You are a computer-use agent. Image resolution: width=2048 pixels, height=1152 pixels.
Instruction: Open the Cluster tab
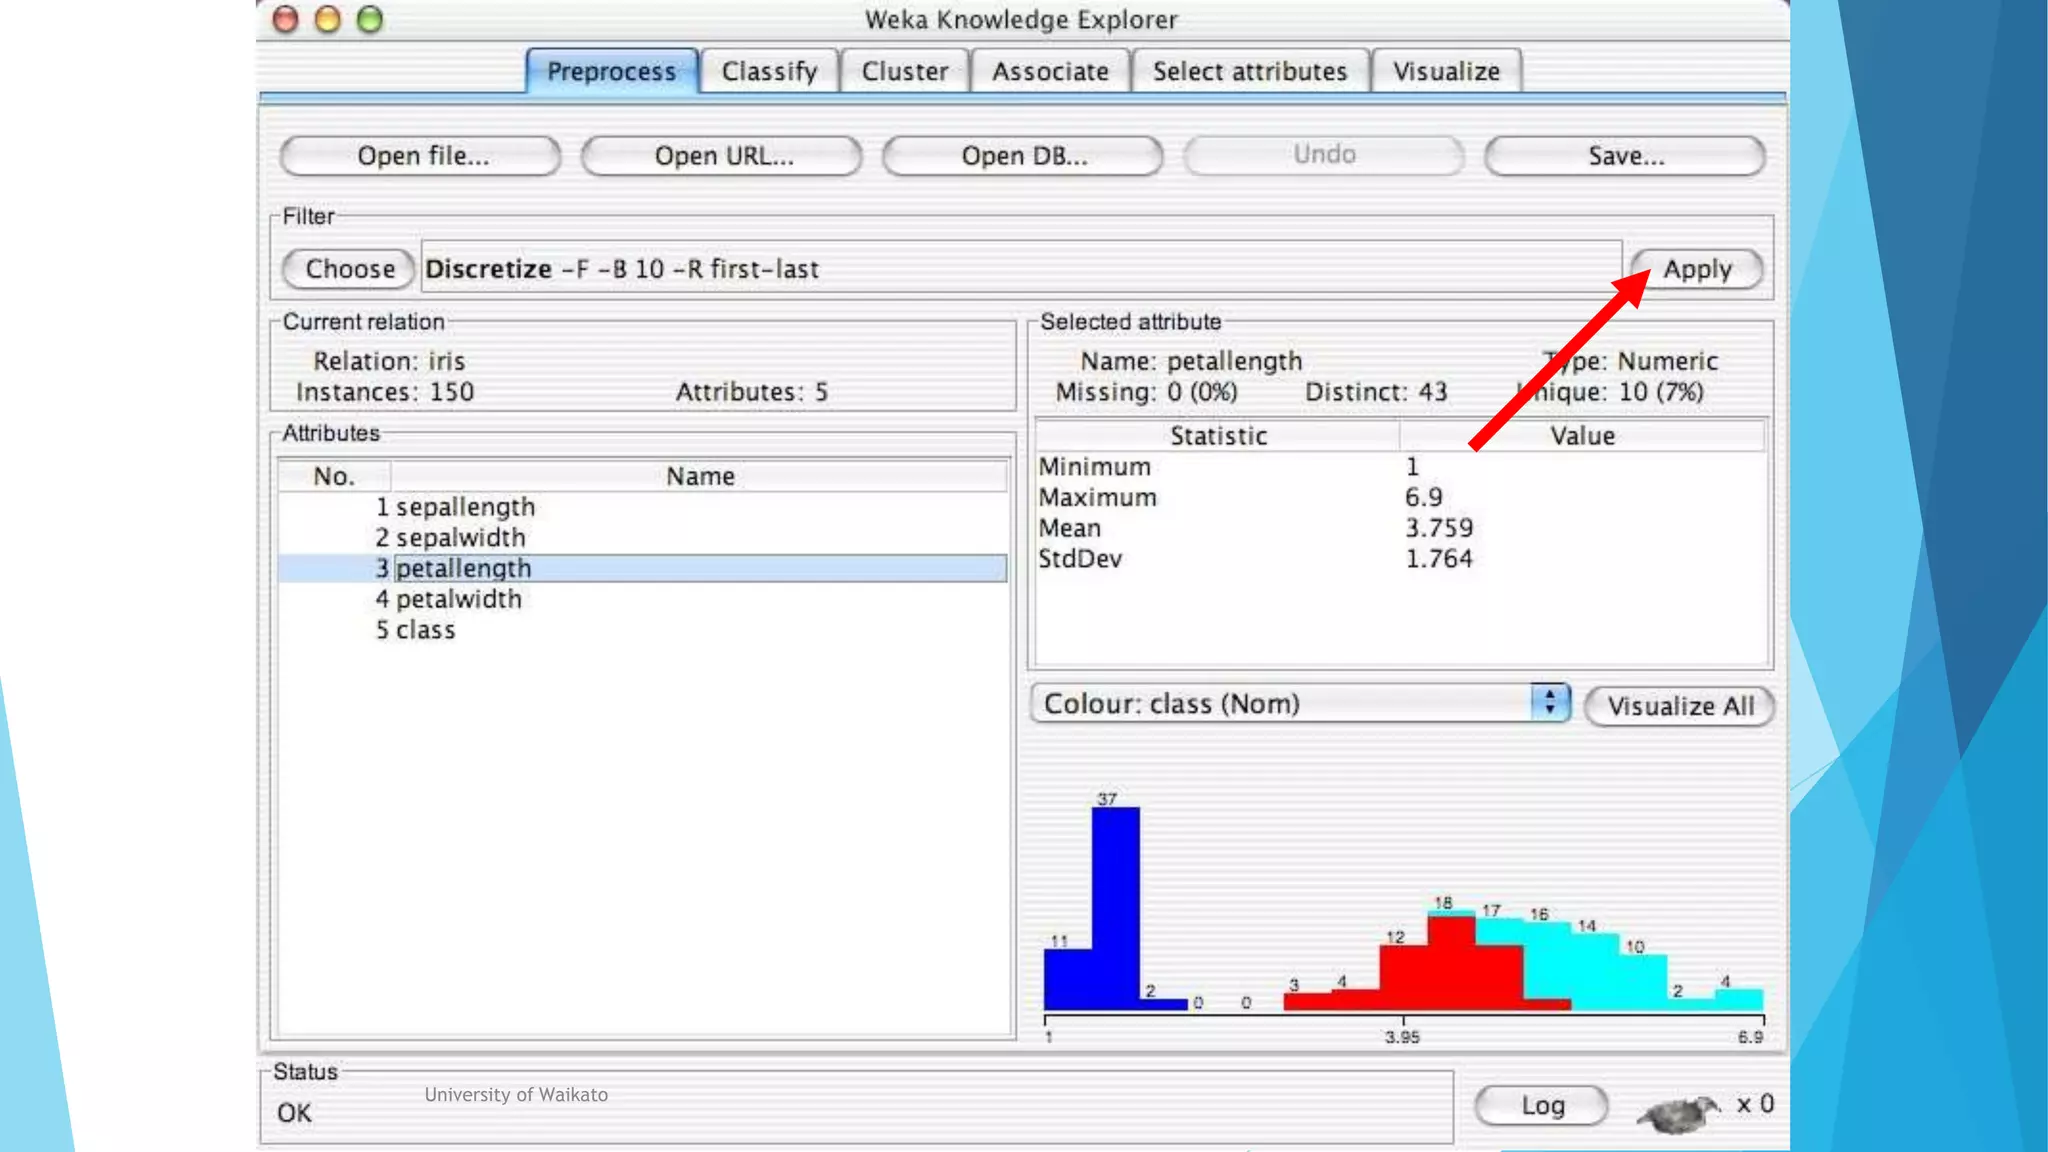click(x=904, y=72)
